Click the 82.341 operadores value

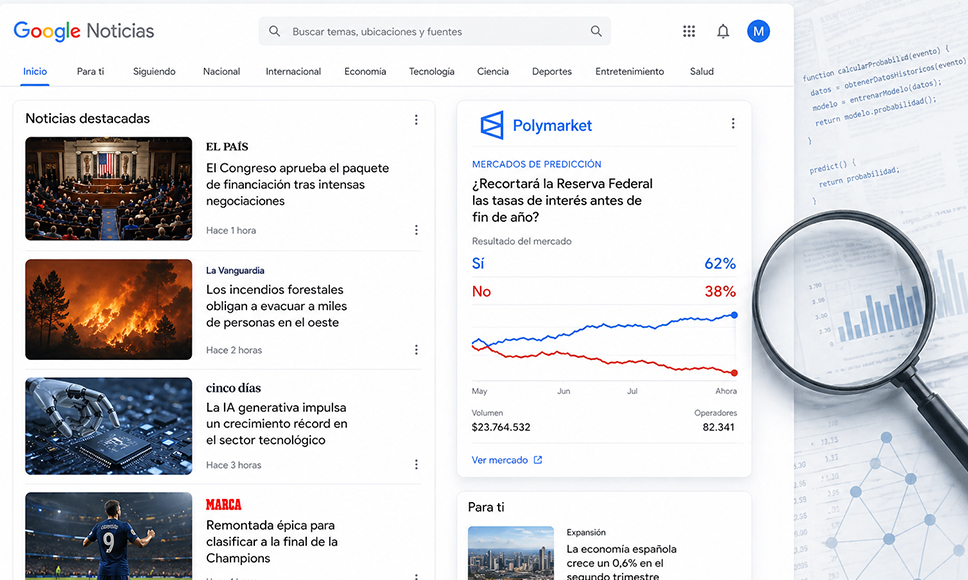click(719, 427)
